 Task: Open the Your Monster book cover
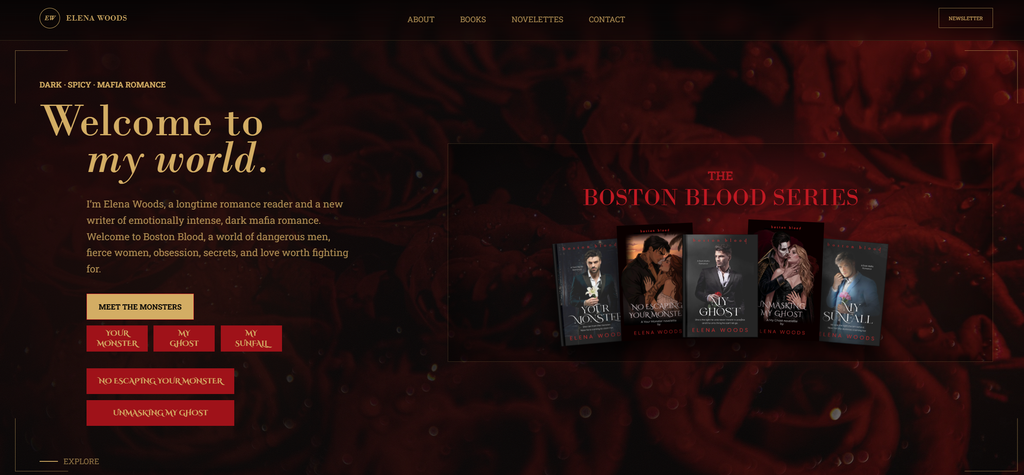pyautogui.click(x=586, y=293)
